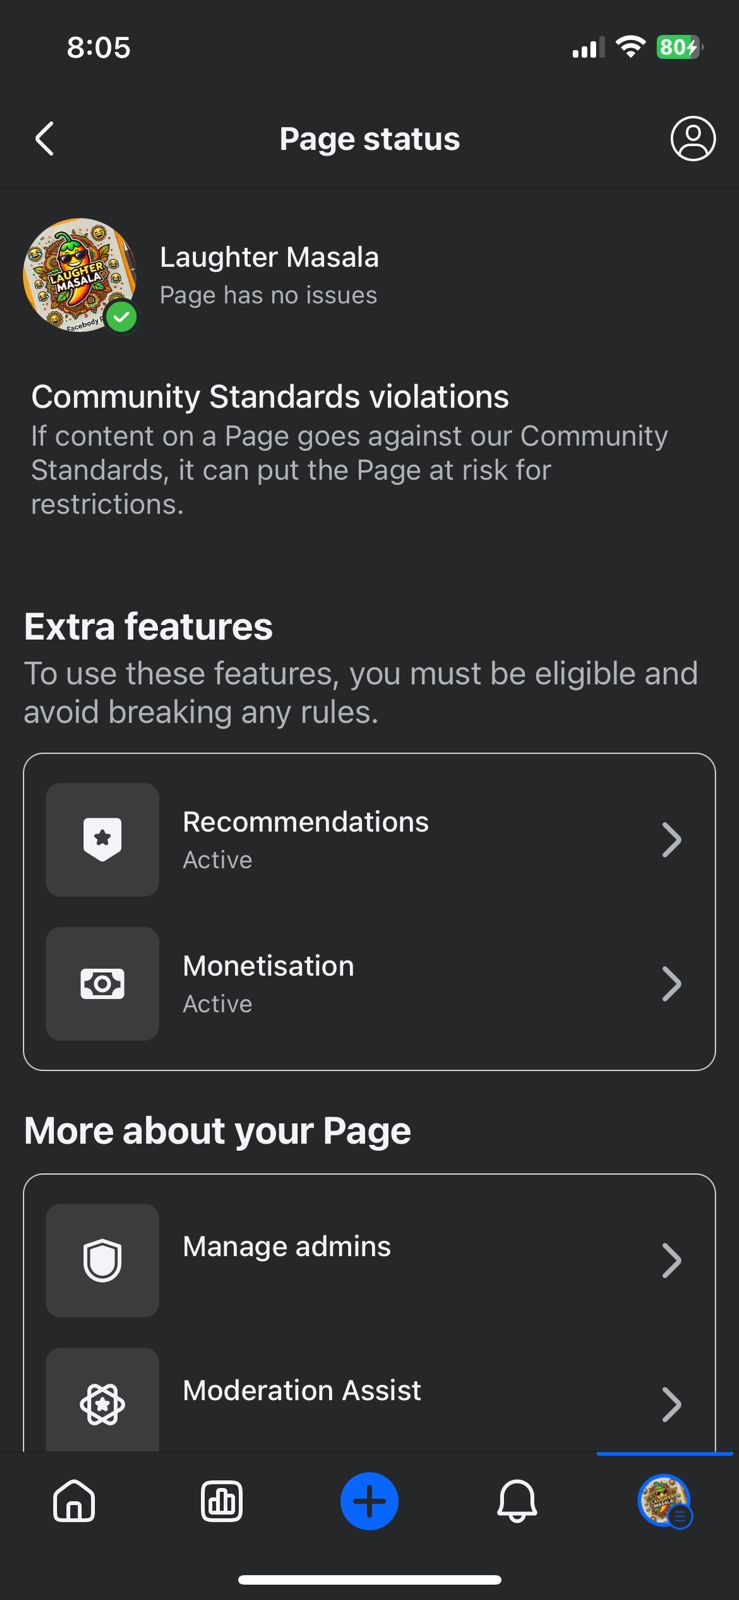Screen dimensions: 739x1600
Task: Tap the back arrow in header
Action: pos(45,139)
